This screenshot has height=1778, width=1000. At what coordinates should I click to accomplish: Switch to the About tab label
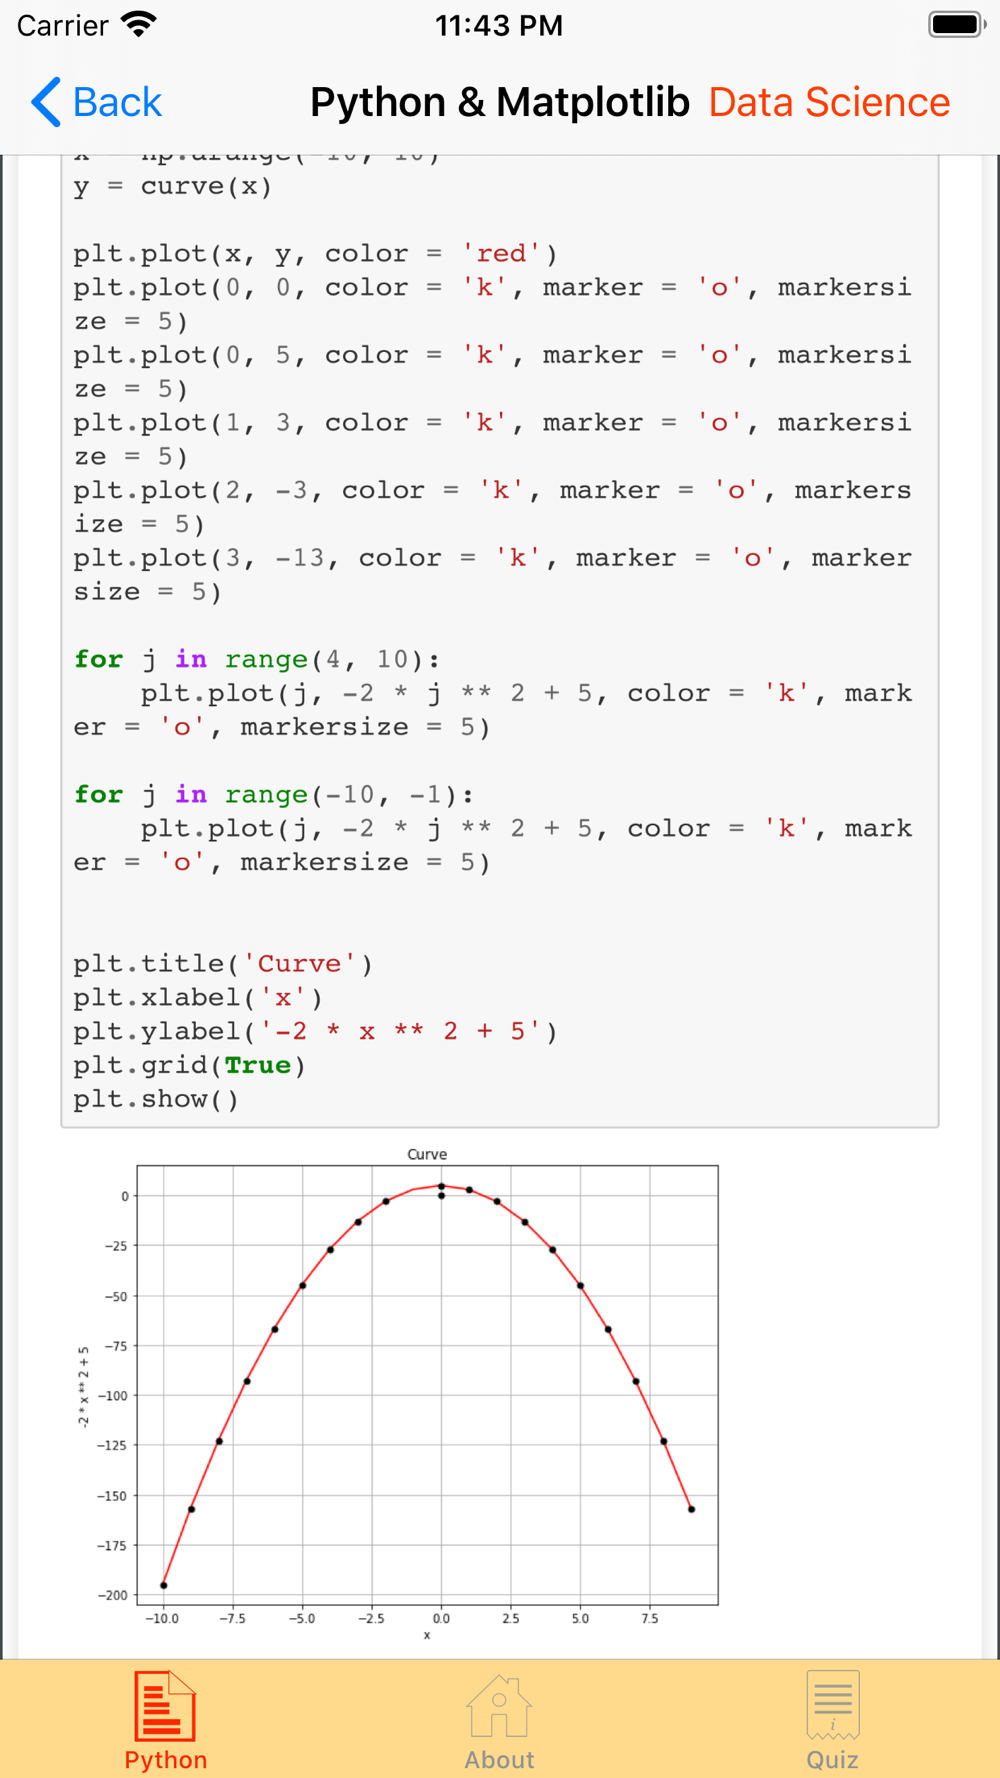(x=499, y=1759)
